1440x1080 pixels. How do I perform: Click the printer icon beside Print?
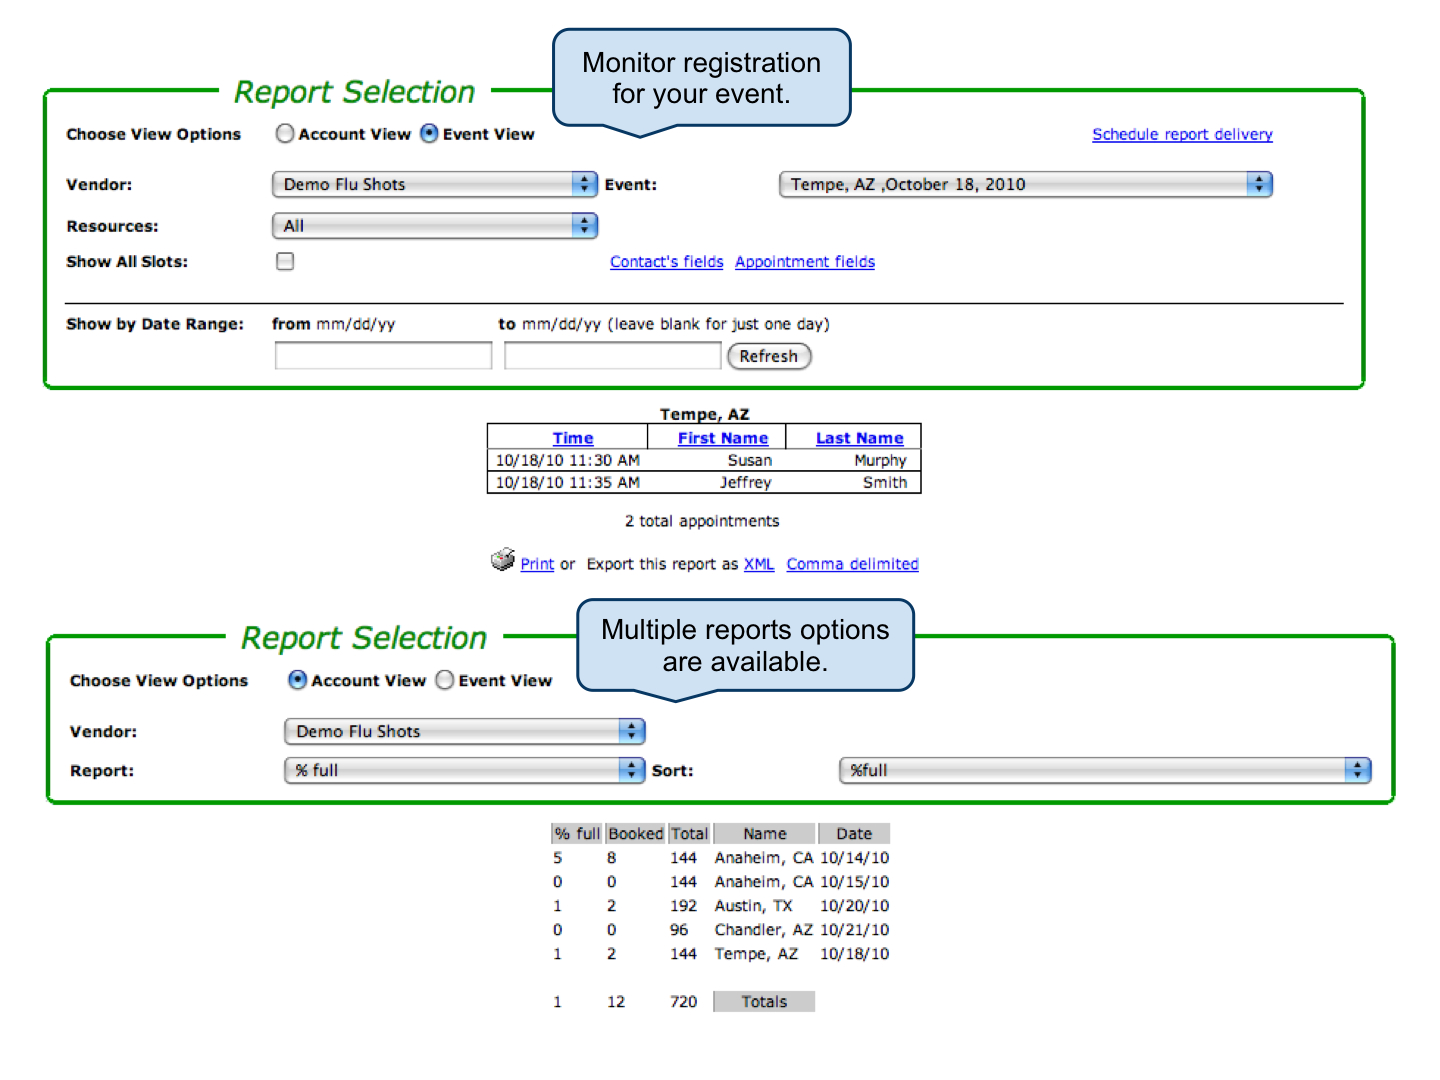503,559
